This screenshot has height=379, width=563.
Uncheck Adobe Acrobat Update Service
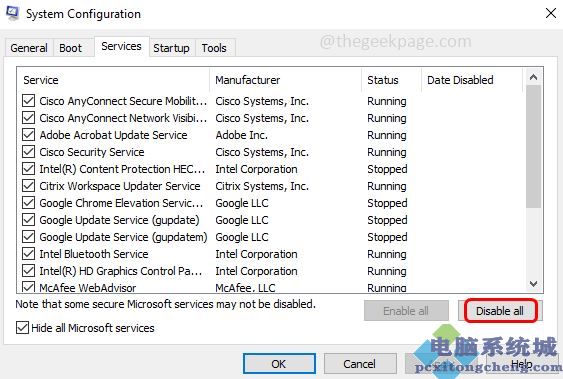point(28,135)
